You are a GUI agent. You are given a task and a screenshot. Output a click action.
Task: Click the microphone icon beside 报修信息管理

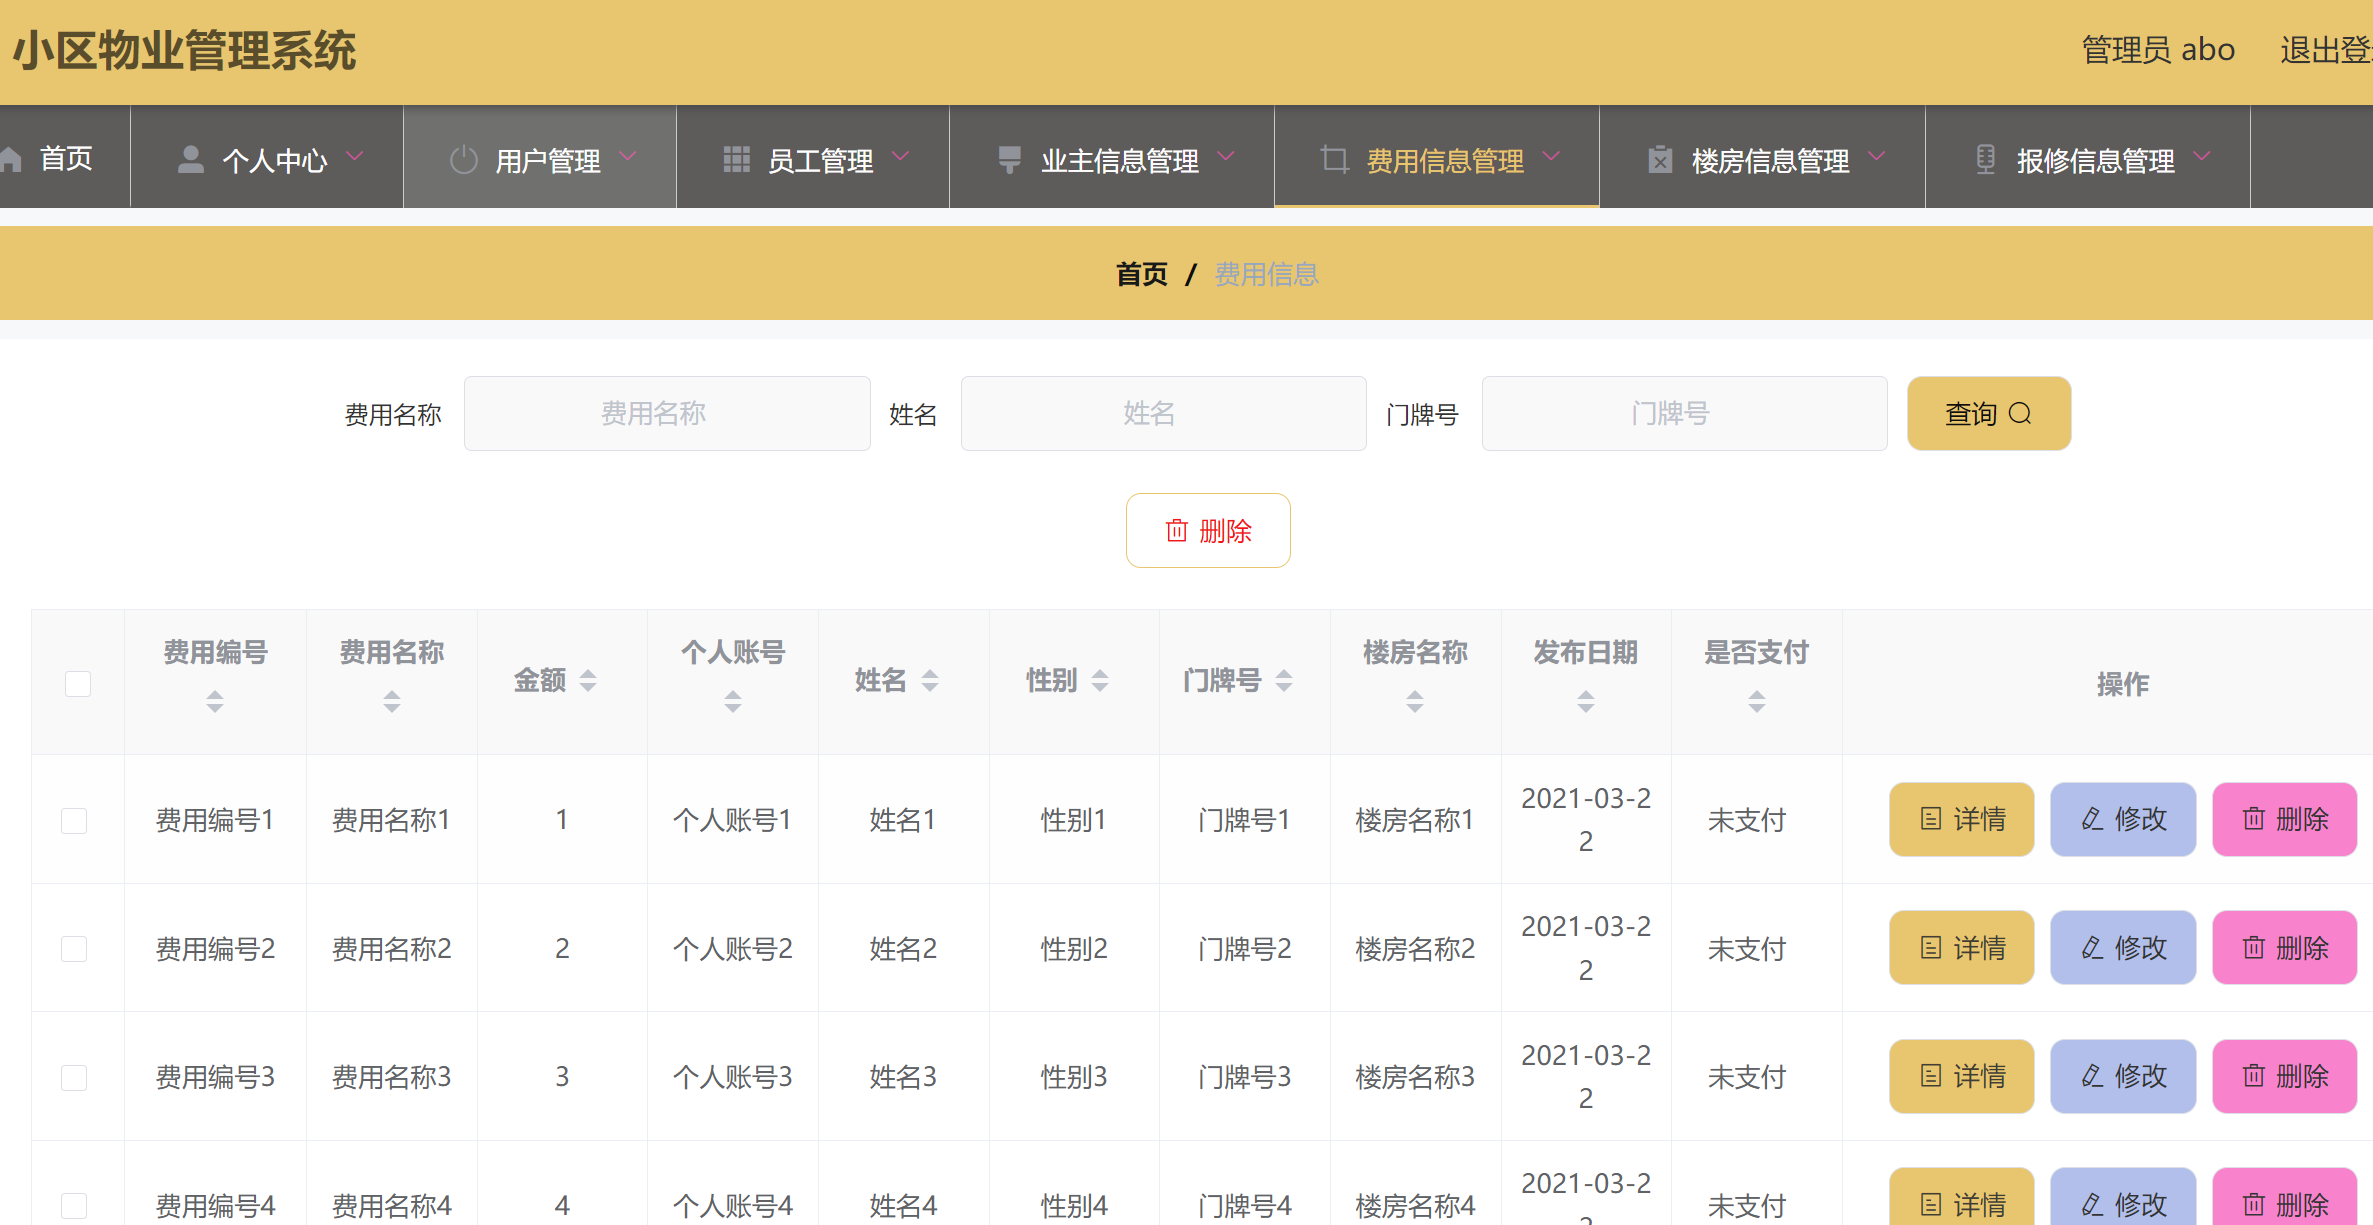pos(1986,157)
